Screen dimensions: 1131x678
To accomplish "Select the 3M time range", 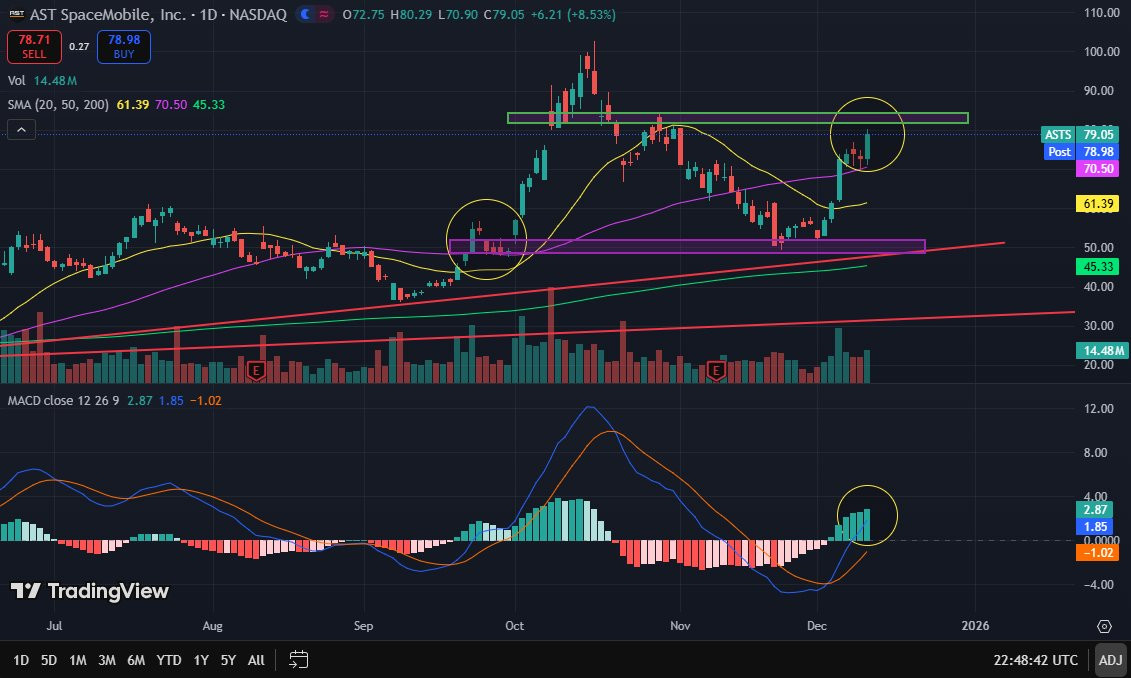I will 107,660.
